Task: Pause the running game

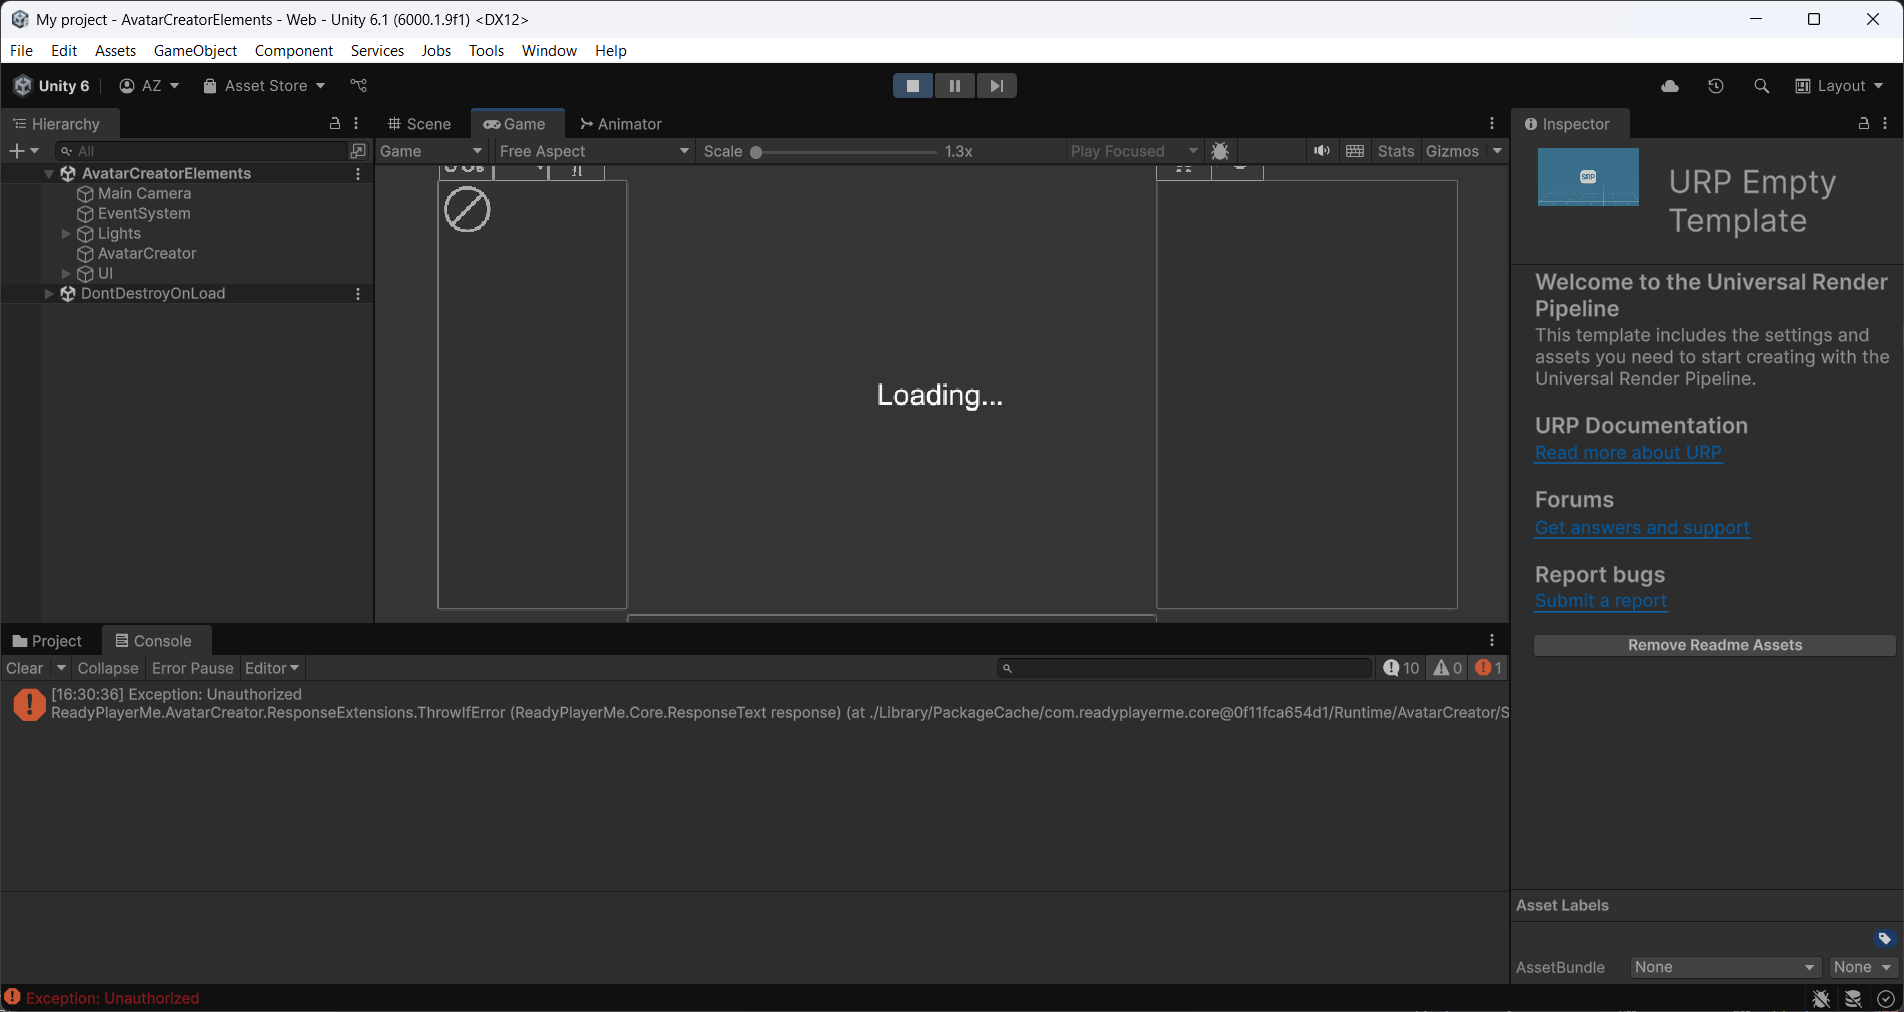Action: (x=955, y=86)
